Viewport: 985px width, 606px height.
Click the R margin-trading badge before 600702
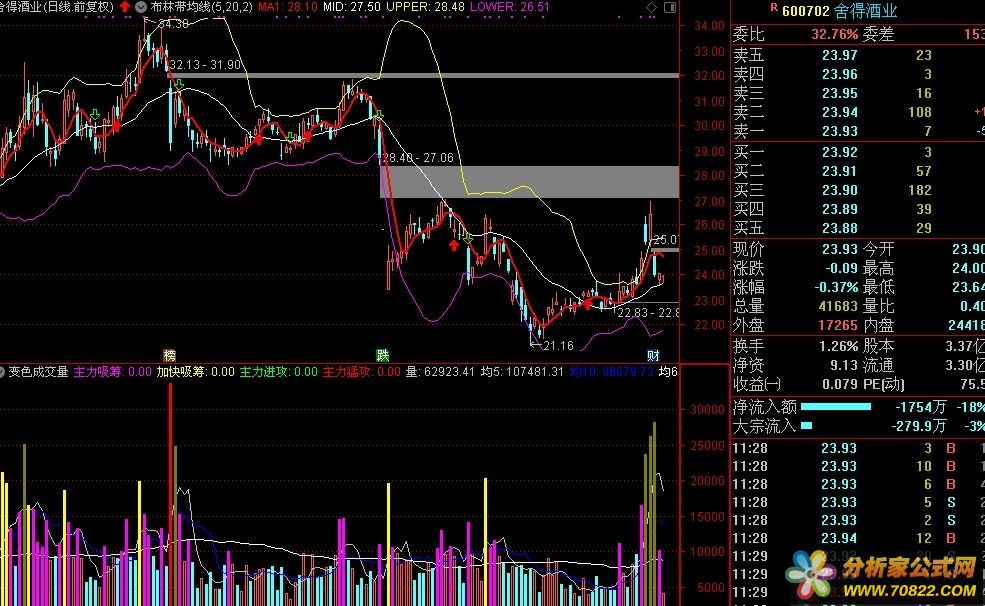pyautogui.click(x=774, y=8)
